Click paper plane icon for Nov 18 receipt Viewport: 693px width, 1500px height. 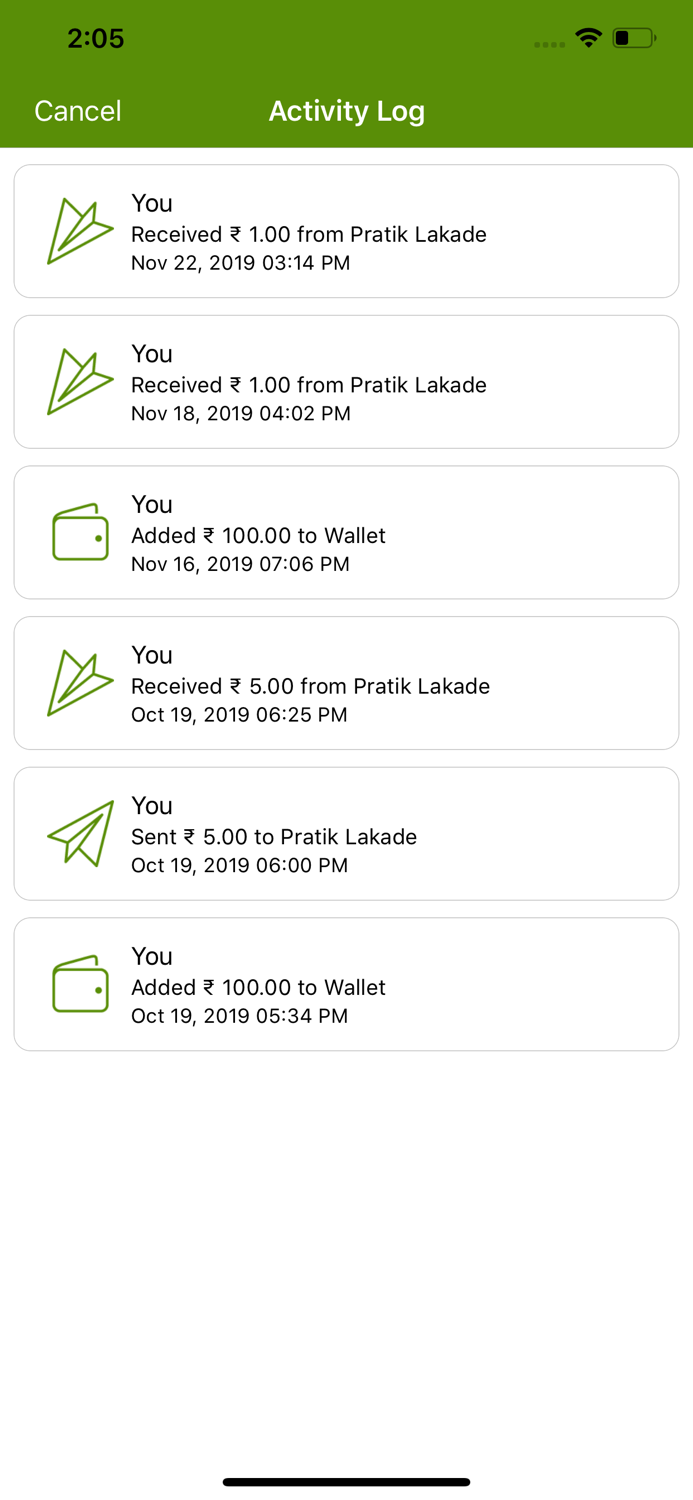pyautogui.click(x=80, y=382)
